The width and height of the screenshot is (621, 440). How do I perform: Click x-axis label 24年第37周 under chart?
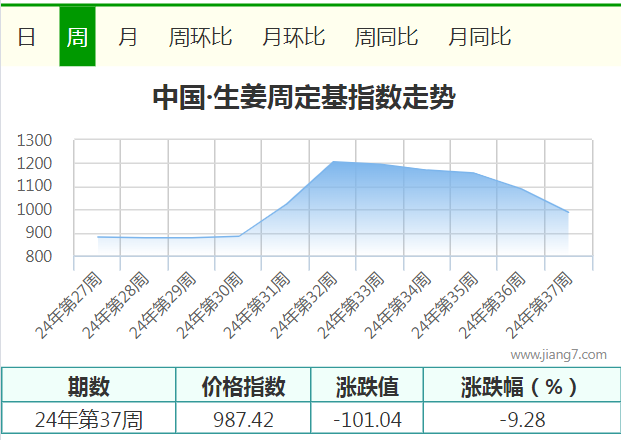coord(539,306)
